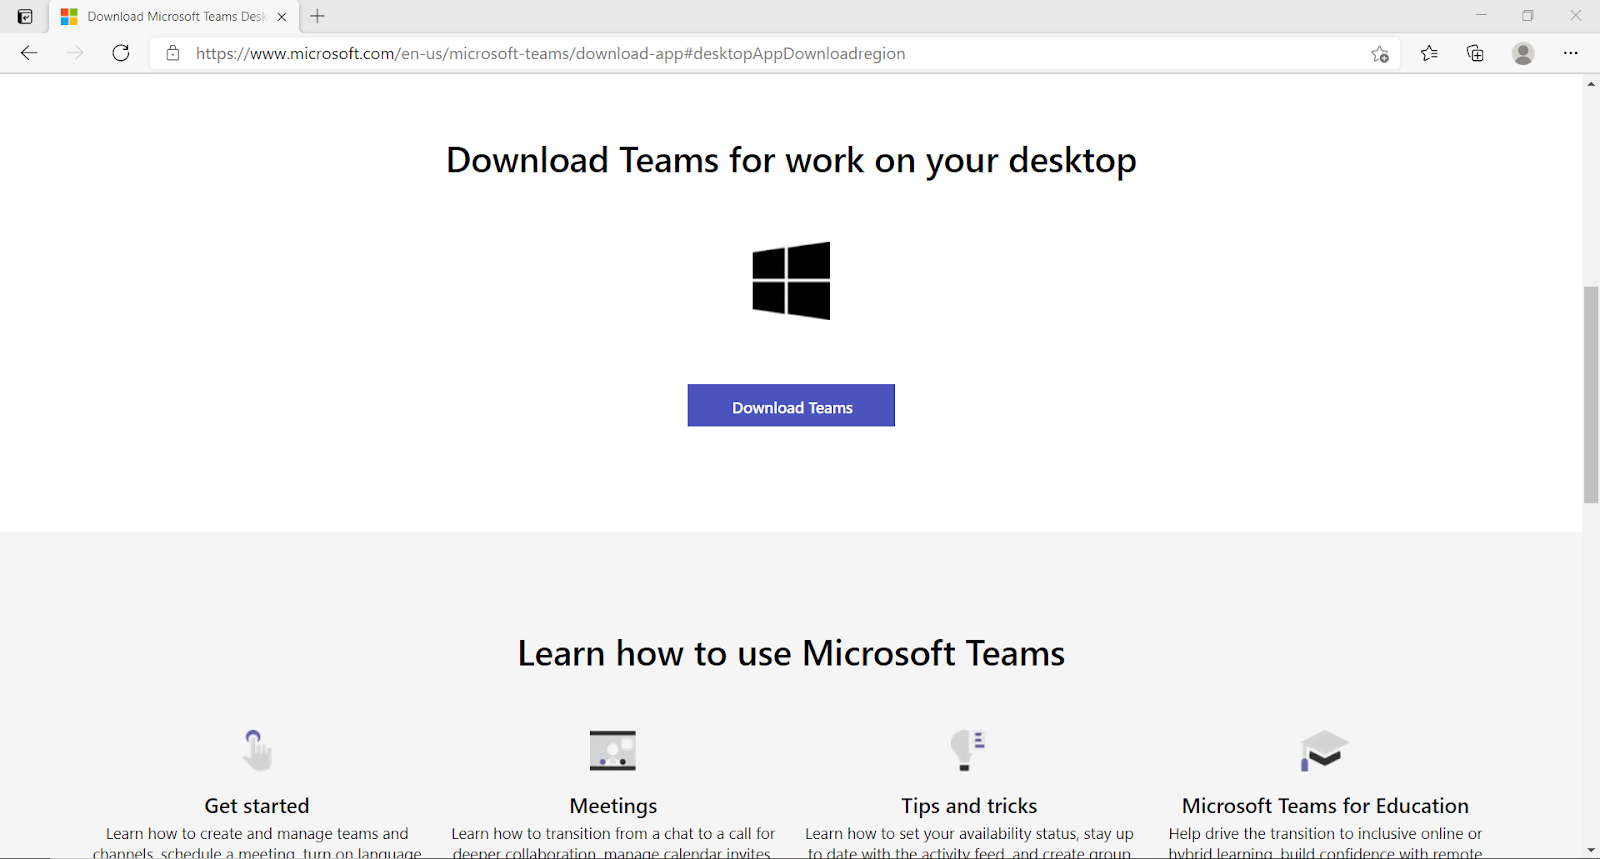
Task: Click the Meetings icon
Action: point(613,750)
